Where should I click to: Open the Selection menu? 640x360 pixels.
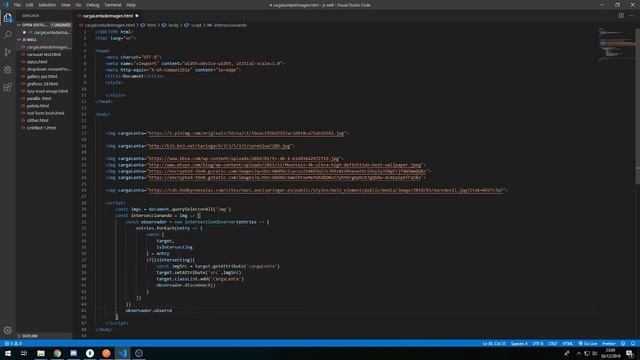coord(47,5)
